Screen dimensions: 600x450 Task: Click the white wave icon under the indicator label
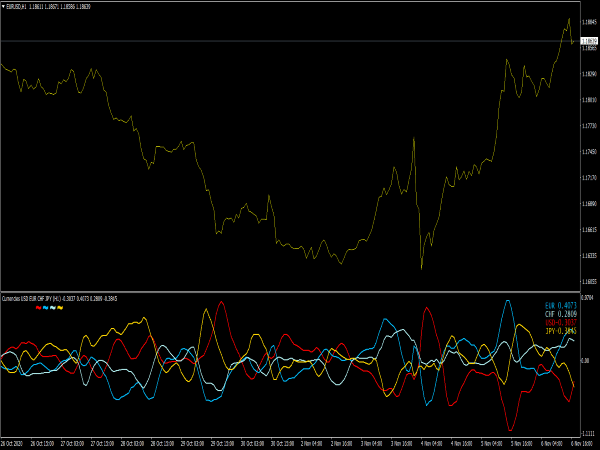tap(53, 308)
